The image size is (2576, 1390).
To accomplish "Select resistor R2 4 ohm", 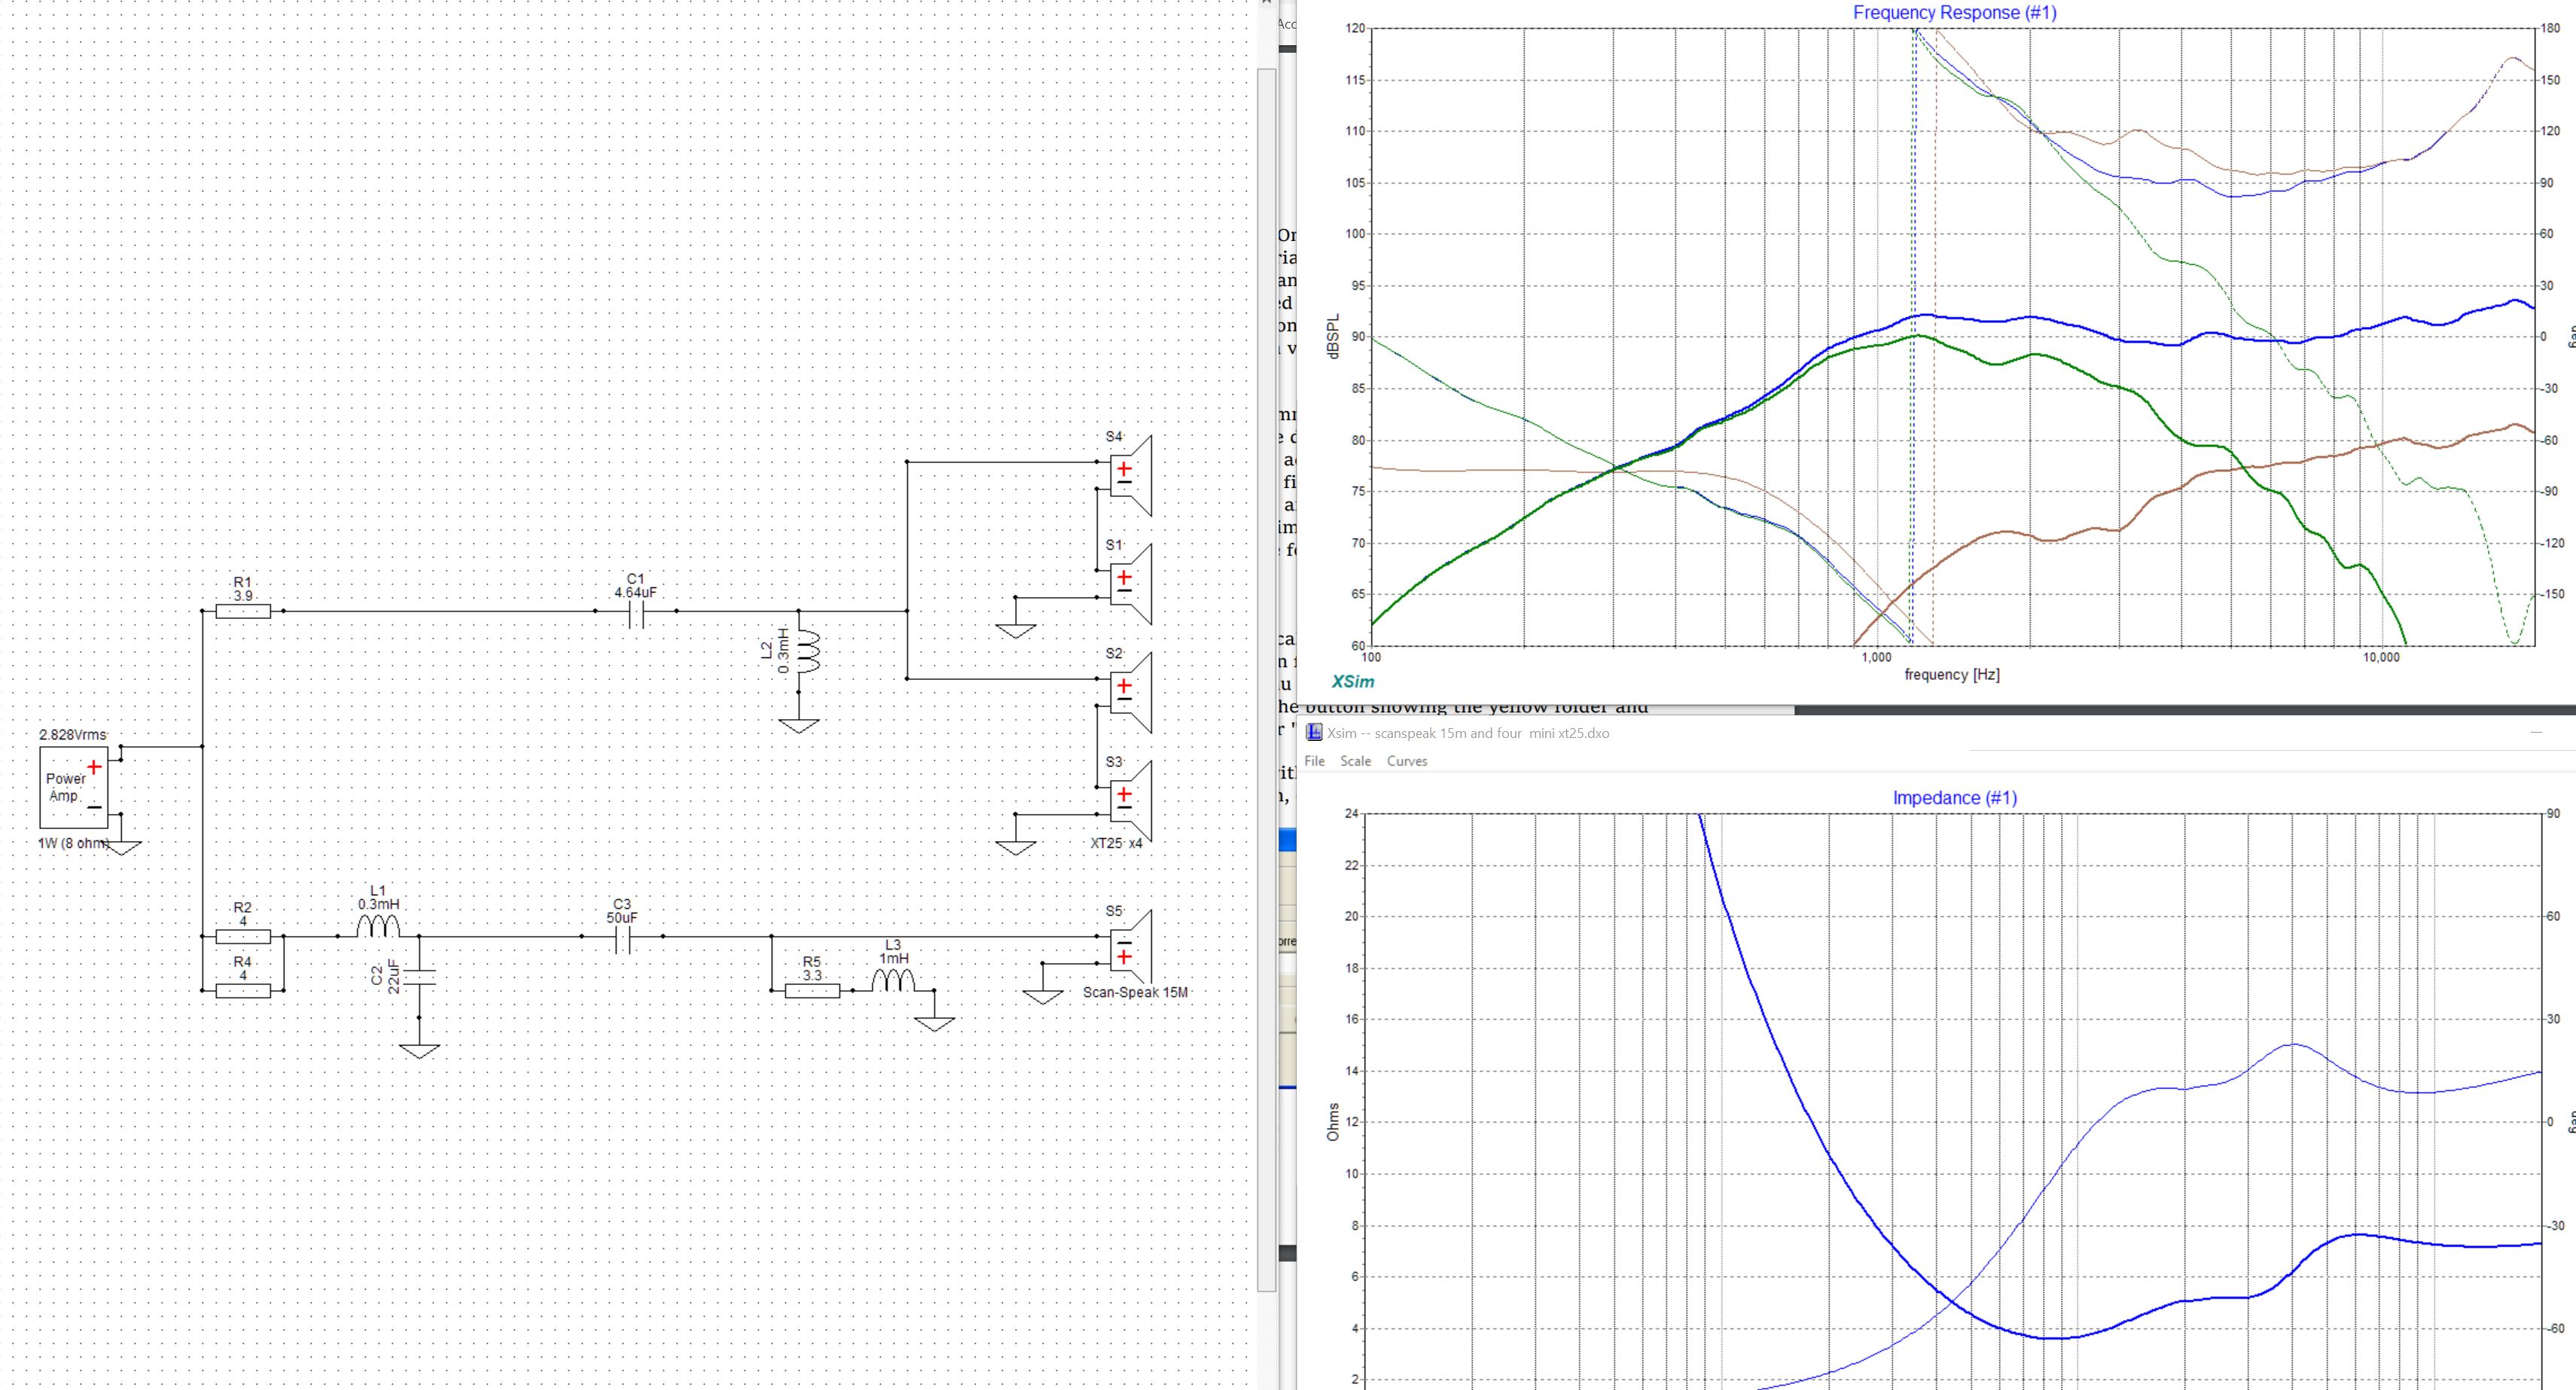I will tap(243, 937).
